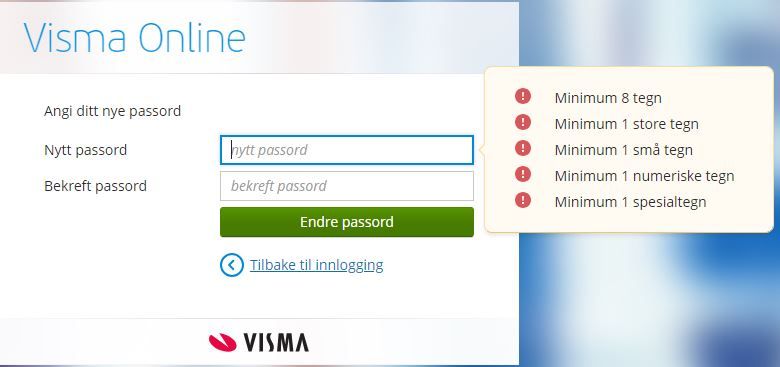Click the red Visma logo symbol
The image size is (780, 367).
pos(222,343)
